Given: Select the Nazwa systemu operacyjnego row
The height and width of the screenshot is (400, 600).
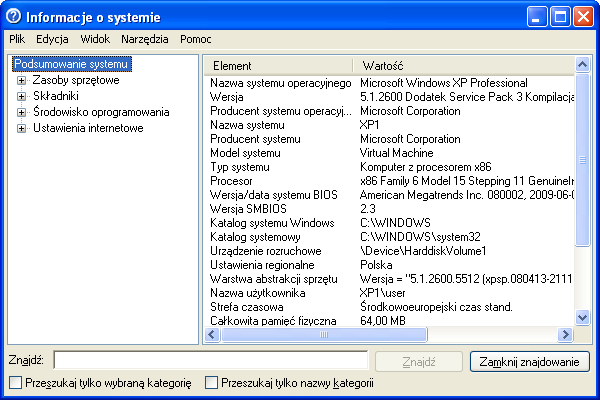Looking at the screenshot, I should click(x=389, y=83).
